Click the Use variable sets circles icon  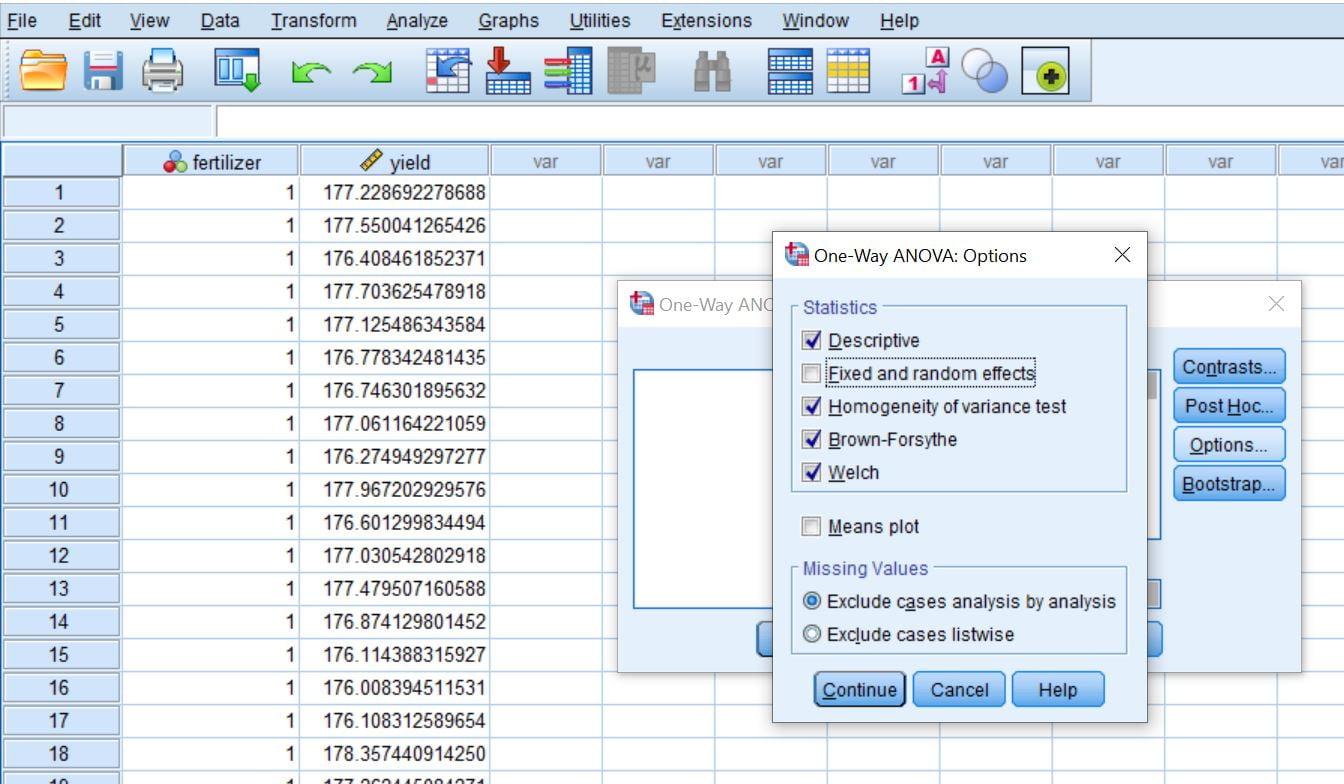(x=984, y=73)
